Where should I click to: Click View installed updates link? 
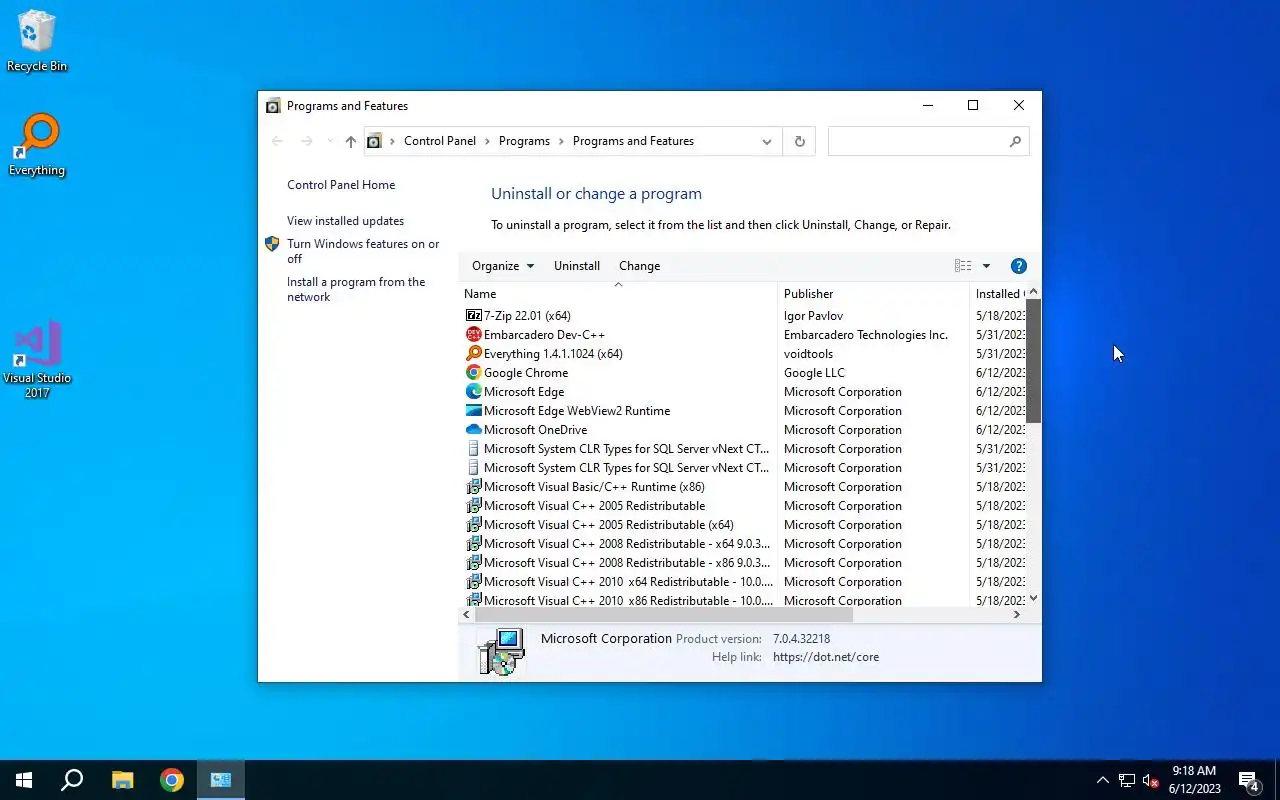tap(346, 221)
